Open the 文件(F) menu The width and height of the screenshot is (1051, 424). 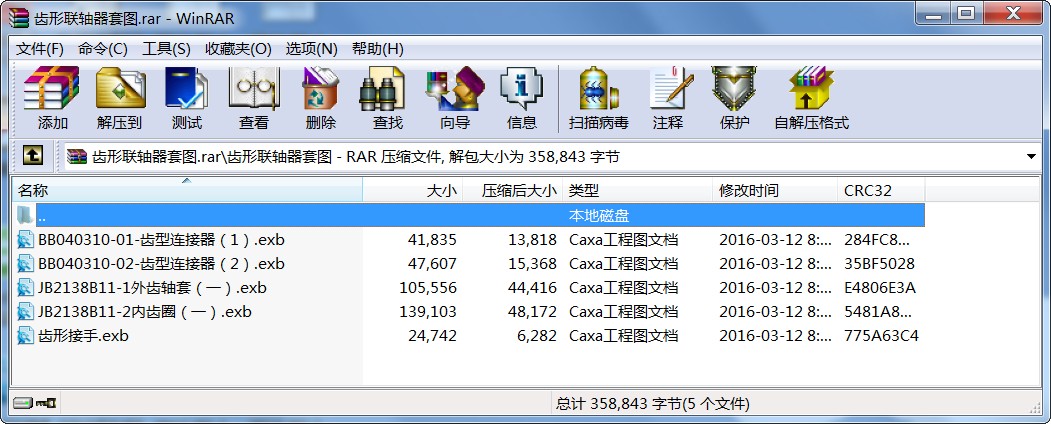point(40,49)
